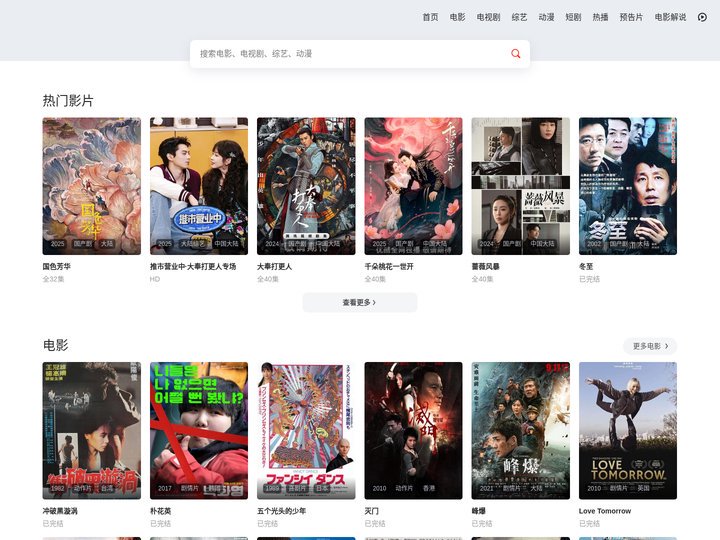720x540 pixels.
Task: Open the 电影 navigation item
Action: pyautogui.click(x=457, y=17)
